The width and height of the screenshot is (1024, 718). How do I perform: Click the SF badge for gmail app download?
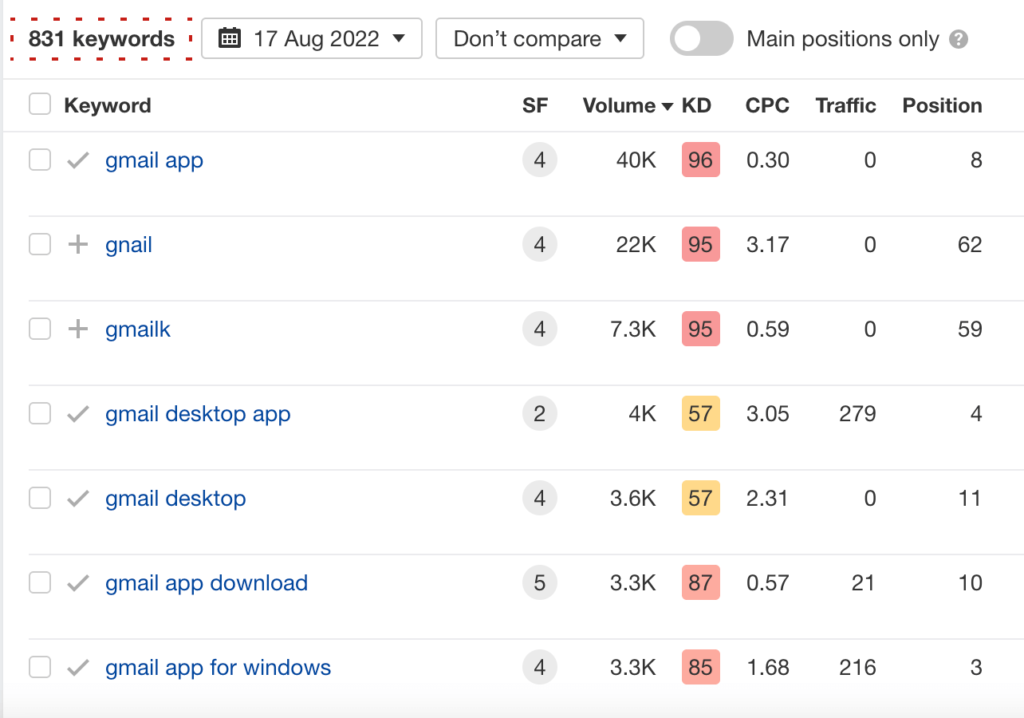[x=539, y=583]
